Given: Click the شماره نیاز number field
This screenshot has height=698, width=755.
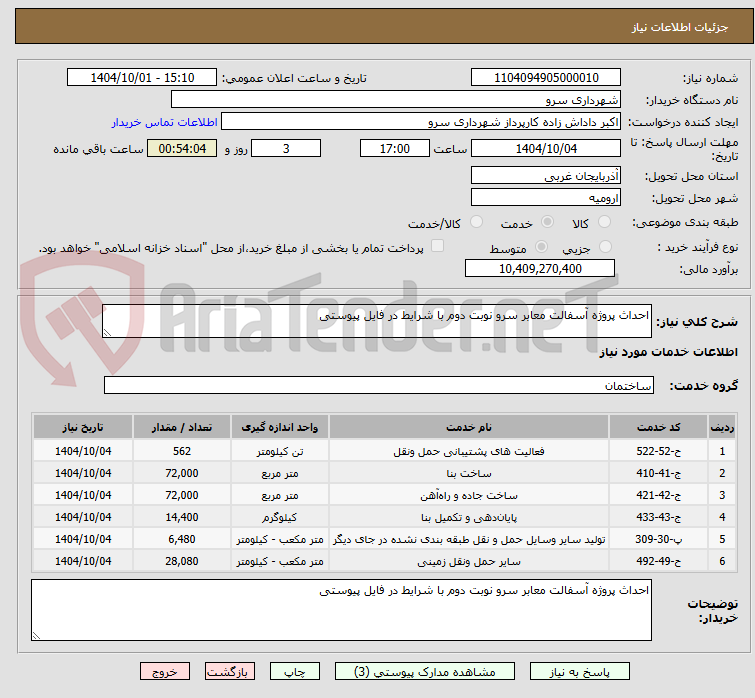Looking at the screenshot, I should [x=546, y=78].
